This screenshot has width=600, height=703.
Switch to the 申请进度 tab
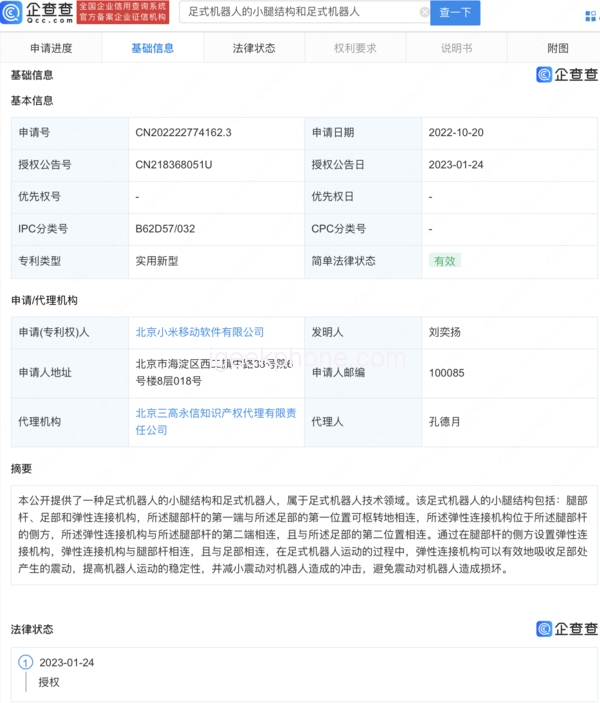coord(51,48)
